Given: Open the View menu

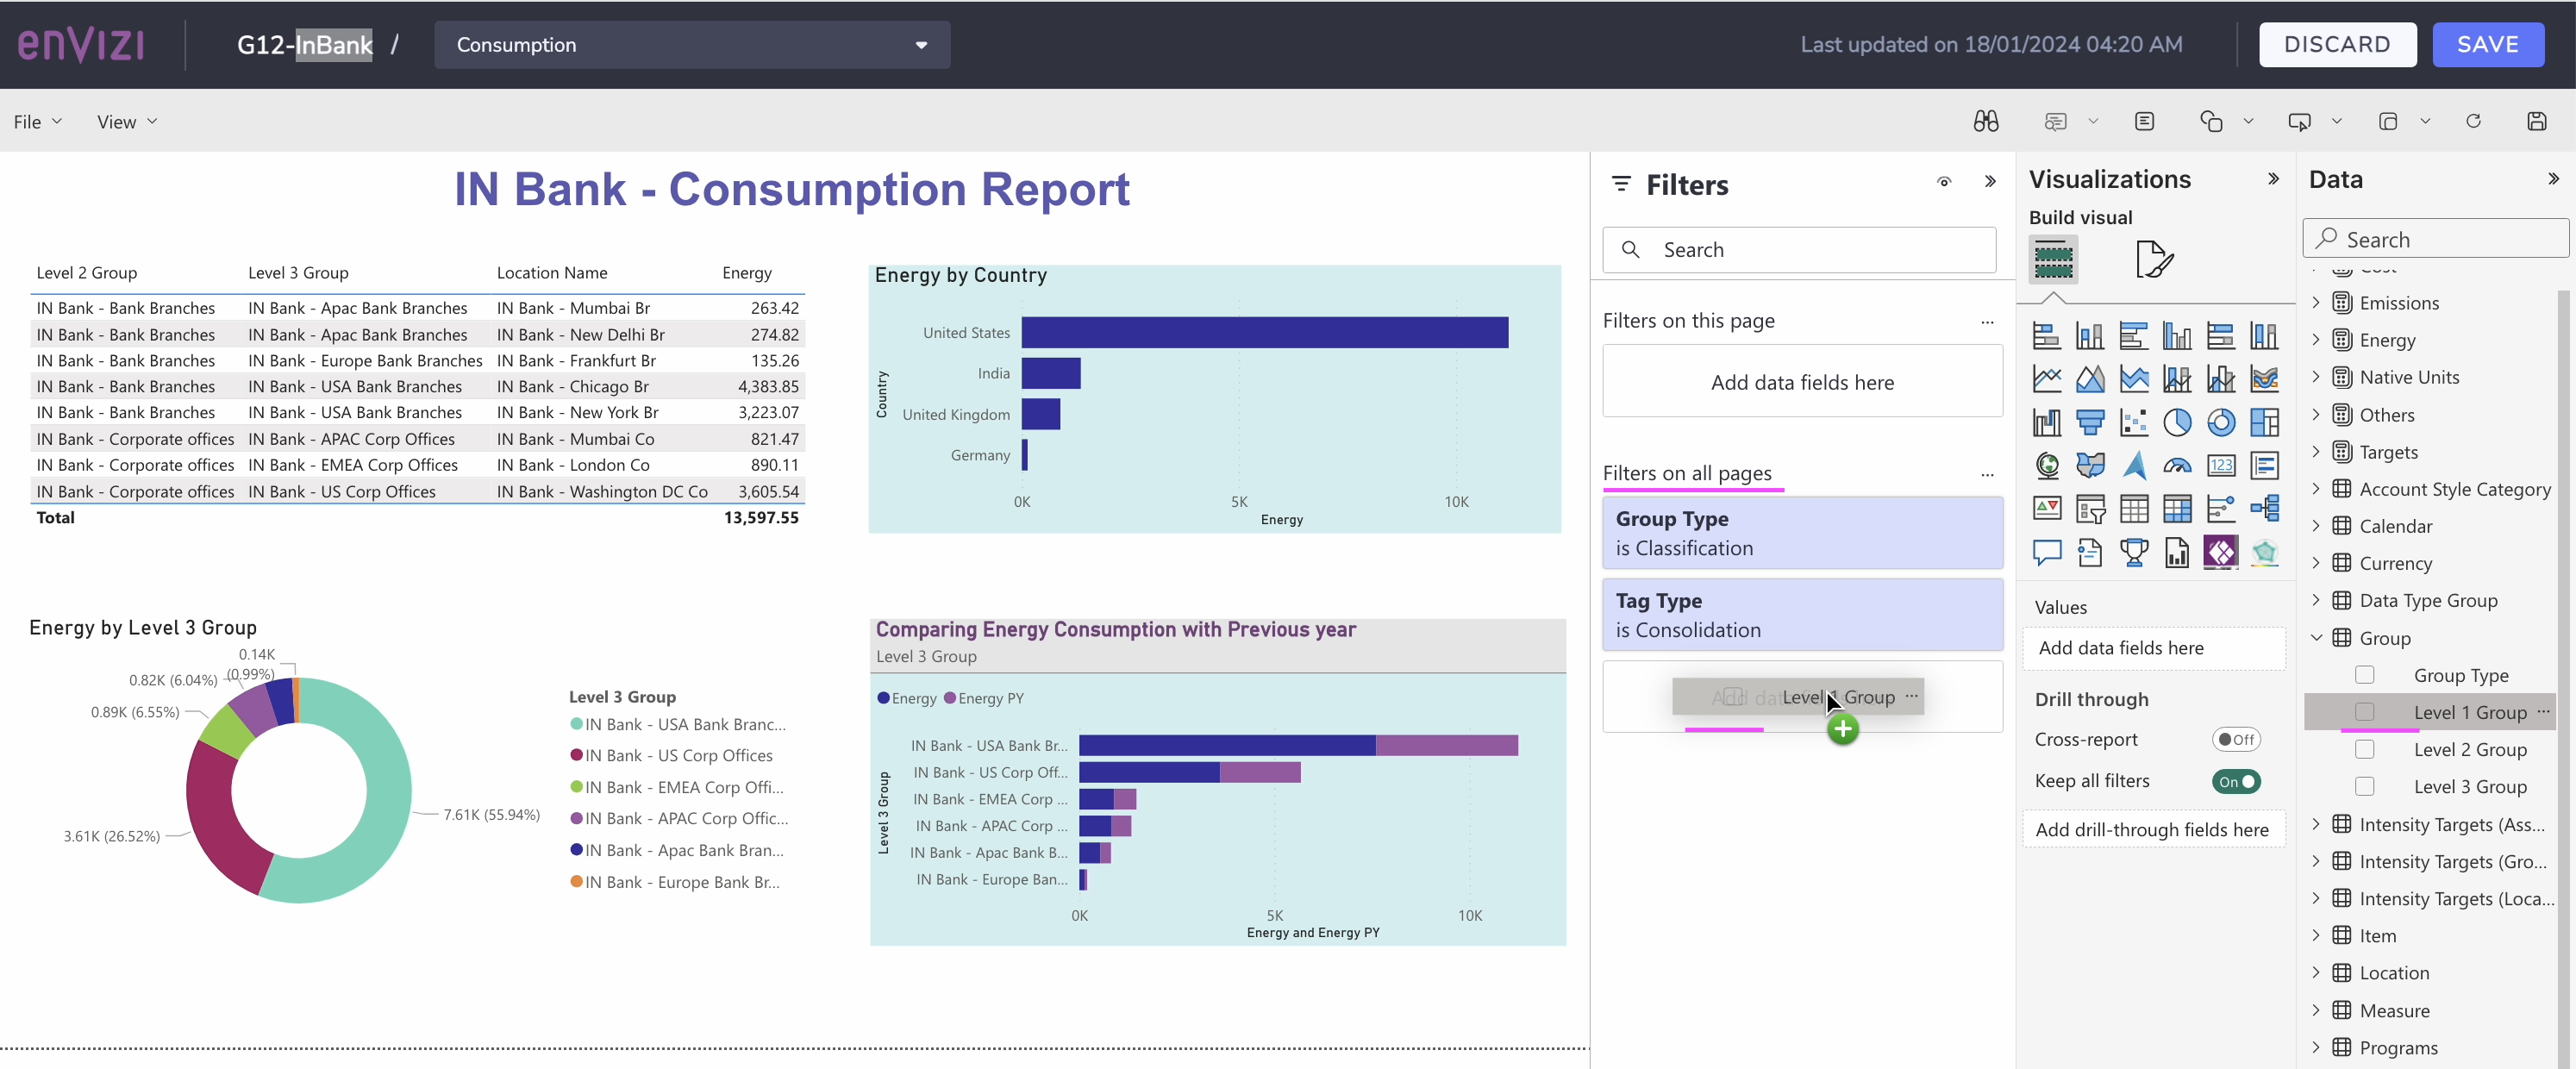Looking at the screenshot, I should [x=127, y=122].
